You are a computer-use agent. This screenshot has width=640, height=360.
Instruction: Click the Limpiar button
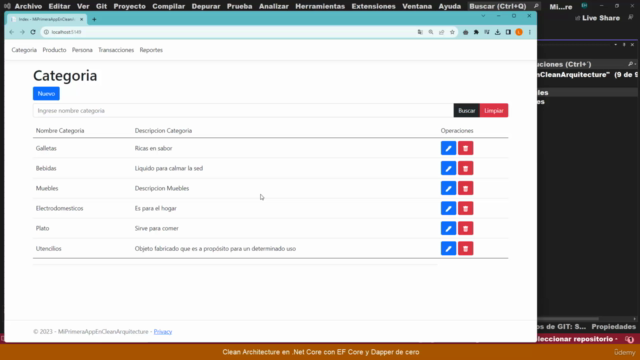pos(494,111)
